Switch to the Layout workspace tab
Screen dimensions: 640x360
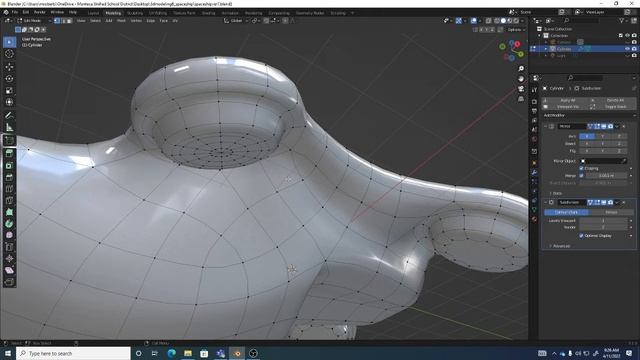pyautogui.click(x=93, y=13)
